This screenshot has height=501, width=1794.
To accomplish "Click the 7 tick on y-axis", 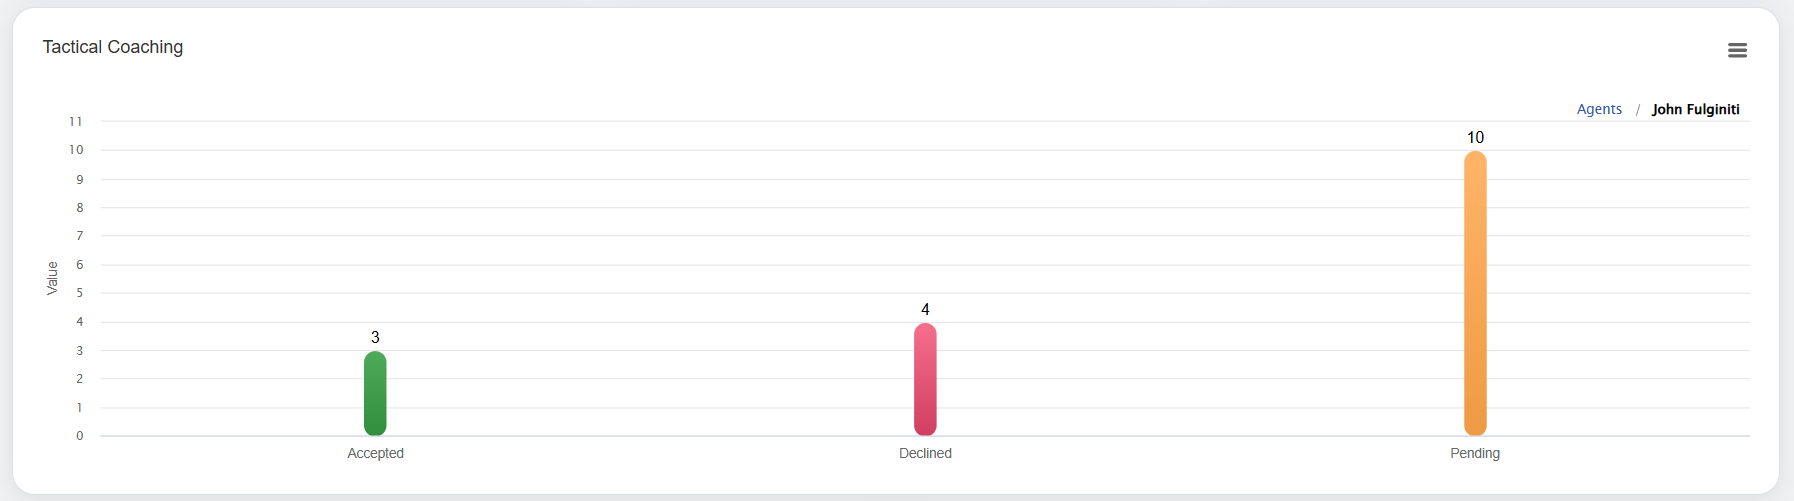I will pos(80,236).
